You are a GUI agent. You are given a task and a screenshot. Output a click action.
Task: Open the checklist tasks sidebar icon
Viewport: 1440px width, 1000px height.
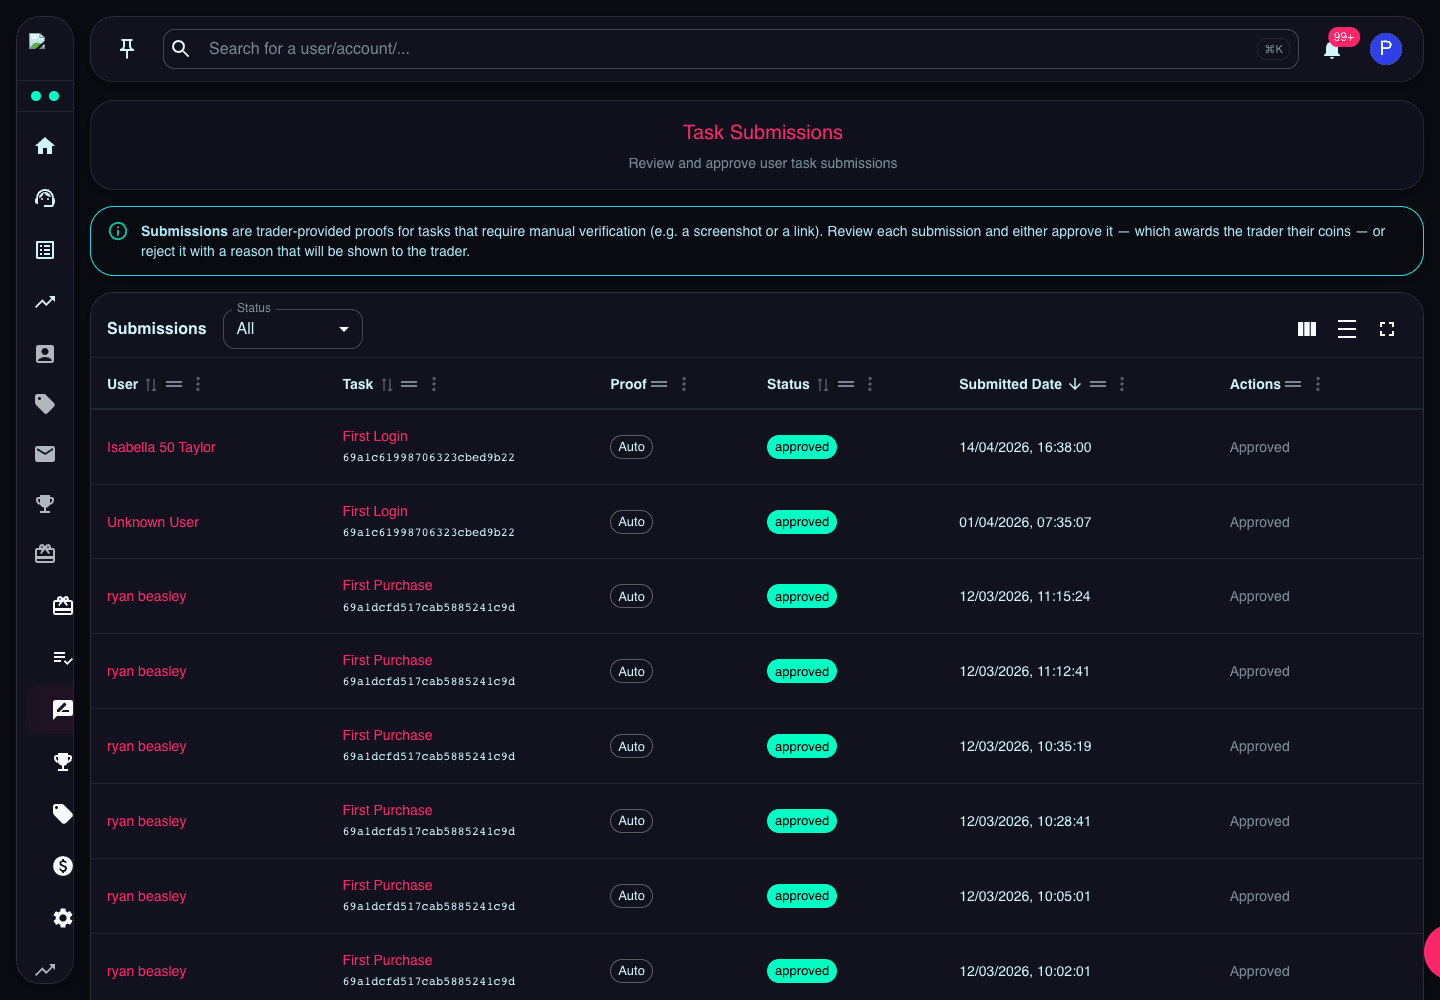[x=63, y=658]
